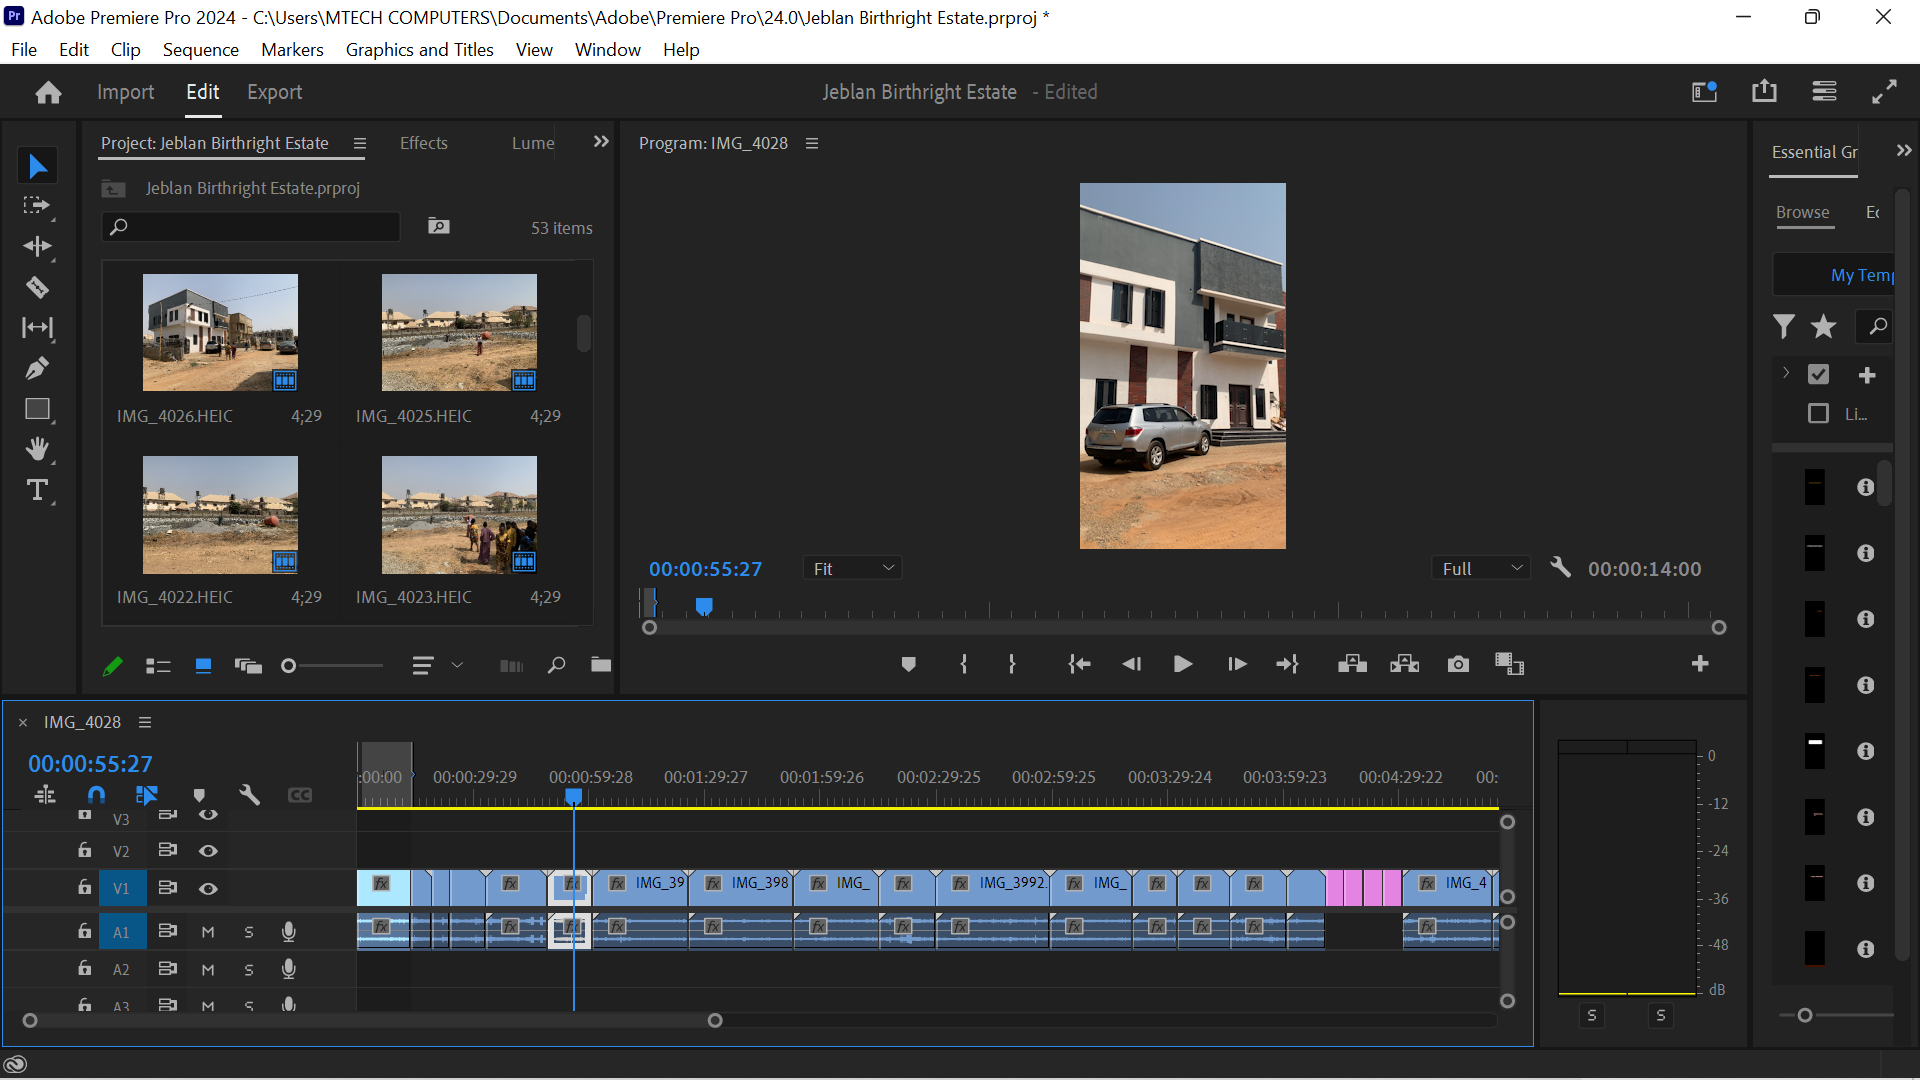Click Add Marker in Program monitor
1920x1080 pixels.
pos(908,664)
